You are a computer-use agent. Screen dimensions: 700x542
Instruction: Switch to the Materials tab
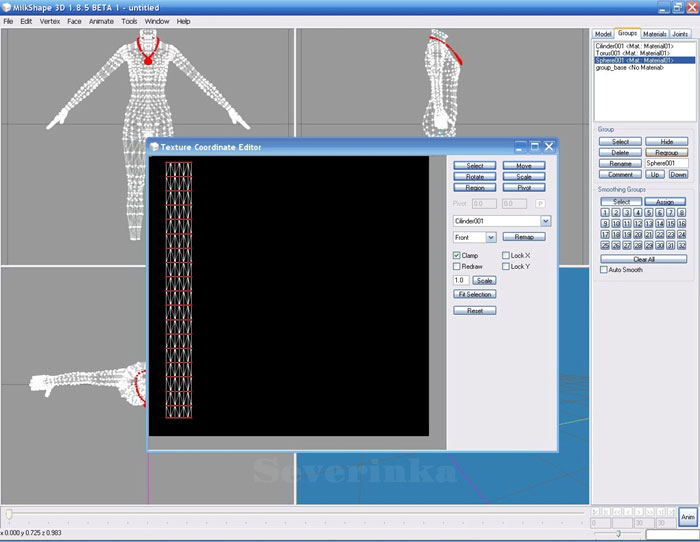655,34
